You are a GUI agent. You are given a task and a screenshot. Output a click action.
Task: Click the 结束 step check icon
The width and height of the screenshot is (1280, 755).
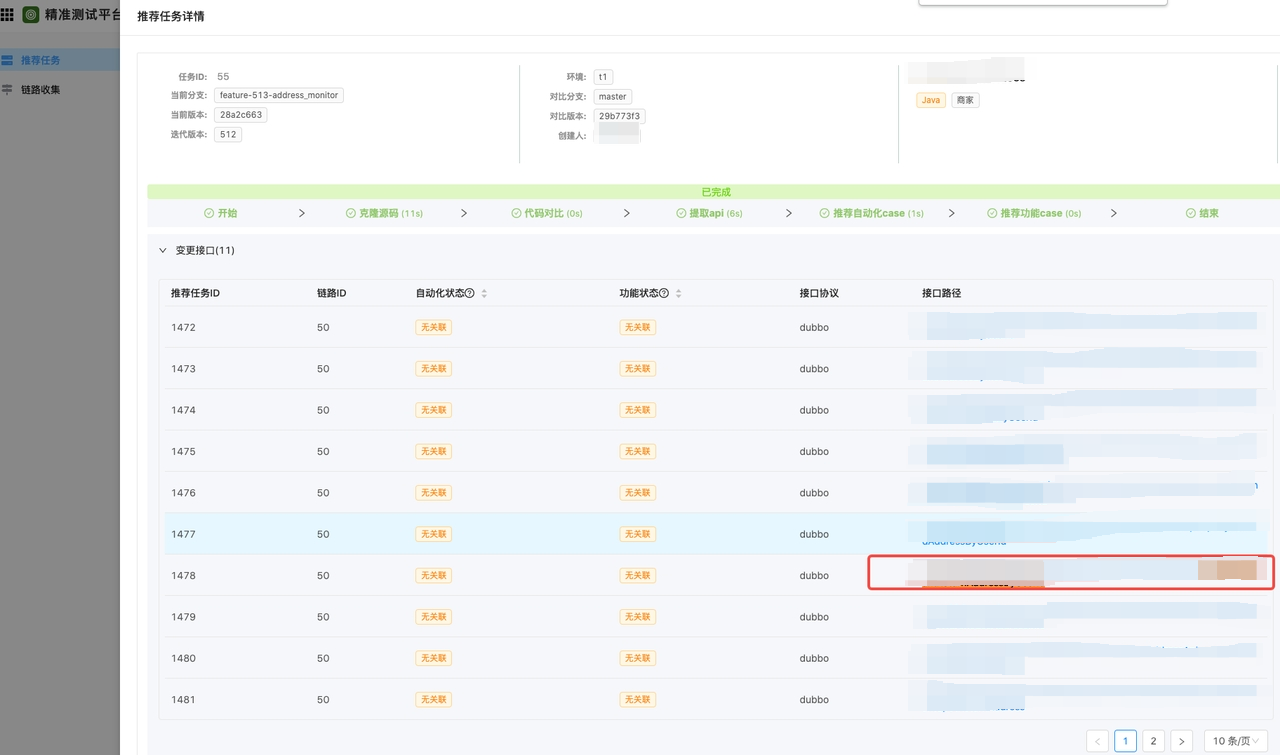pos(1190,213)
